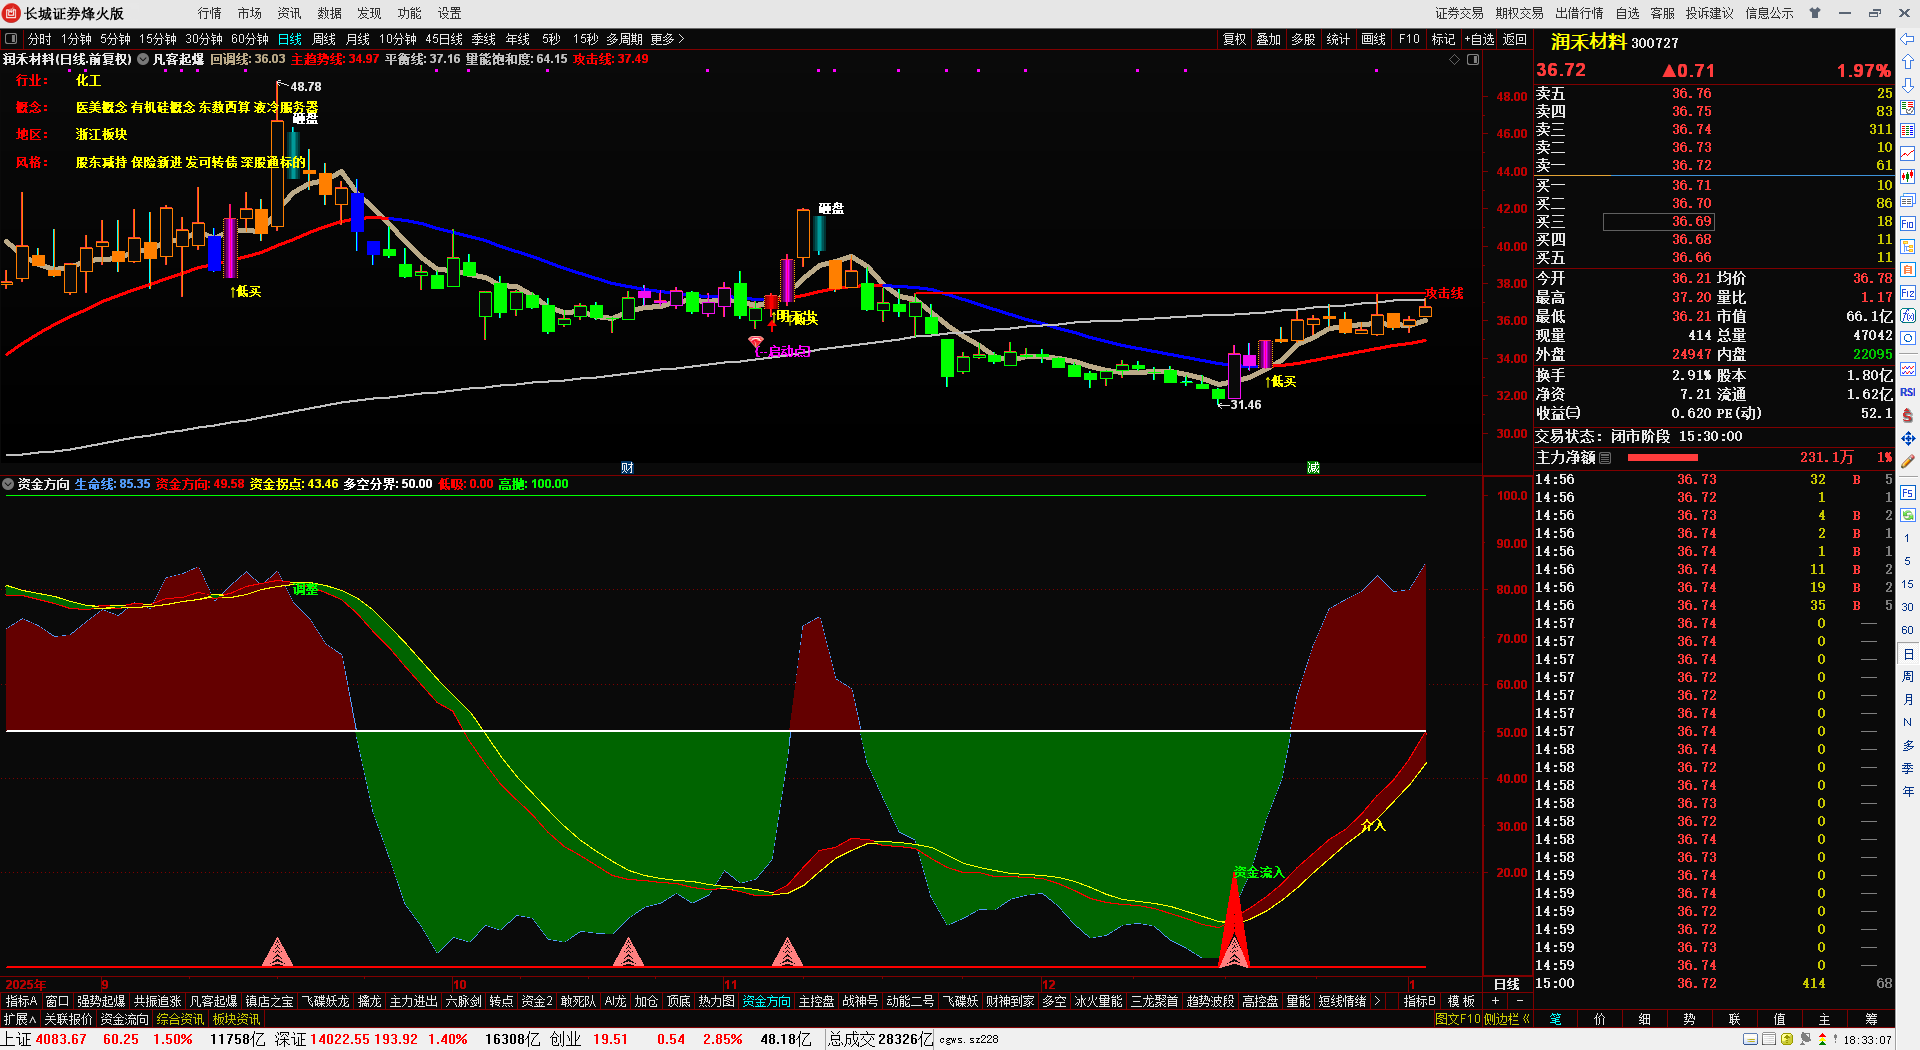Switch to the 主力进出 indicator tab

pos(413,1001)
